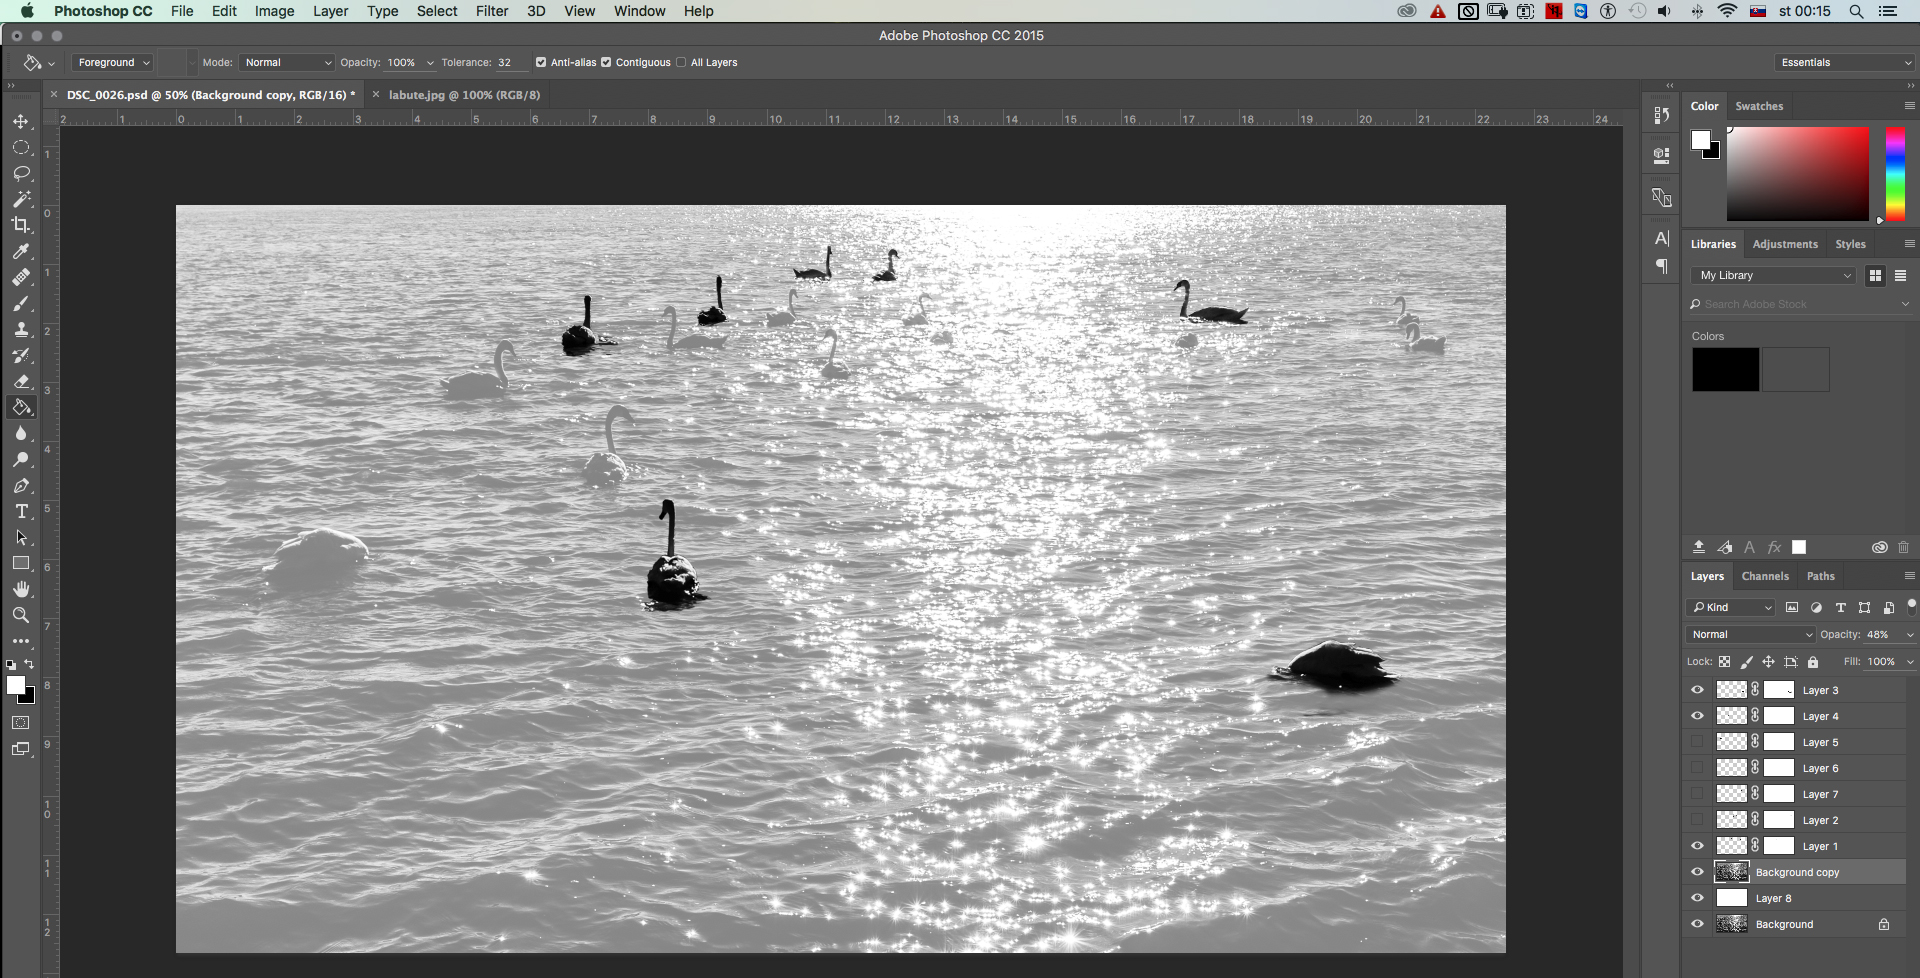Click the black color swatch in Libraries
The width and height of the screenshot is (1920, 978).
[1725, 370]
